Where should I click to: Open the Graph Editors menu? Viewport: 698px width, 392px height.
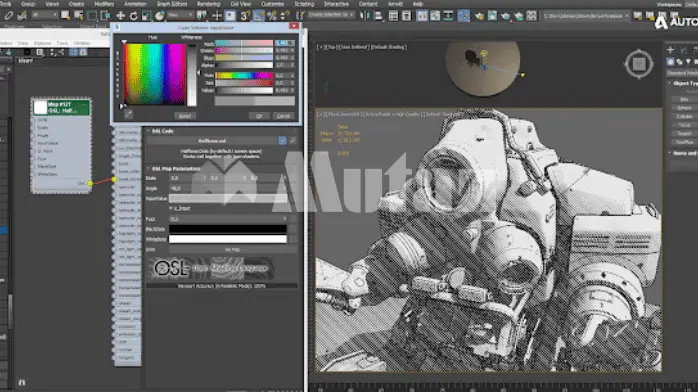[x=172, y=4]
